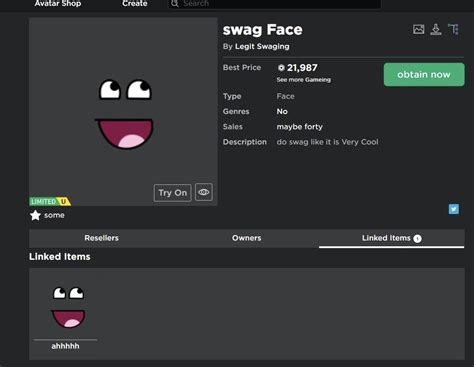Viewport: 474px width, 367px height.
Task: Click the download icon at top right
Action: 436,29
